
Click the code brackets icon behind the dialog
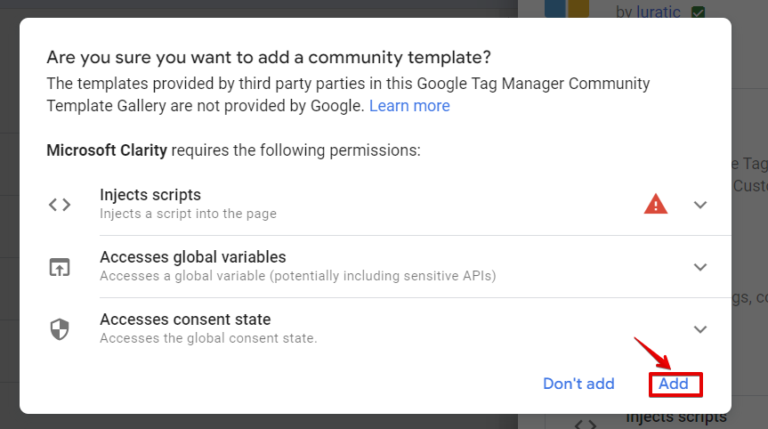tap(585, 424)
